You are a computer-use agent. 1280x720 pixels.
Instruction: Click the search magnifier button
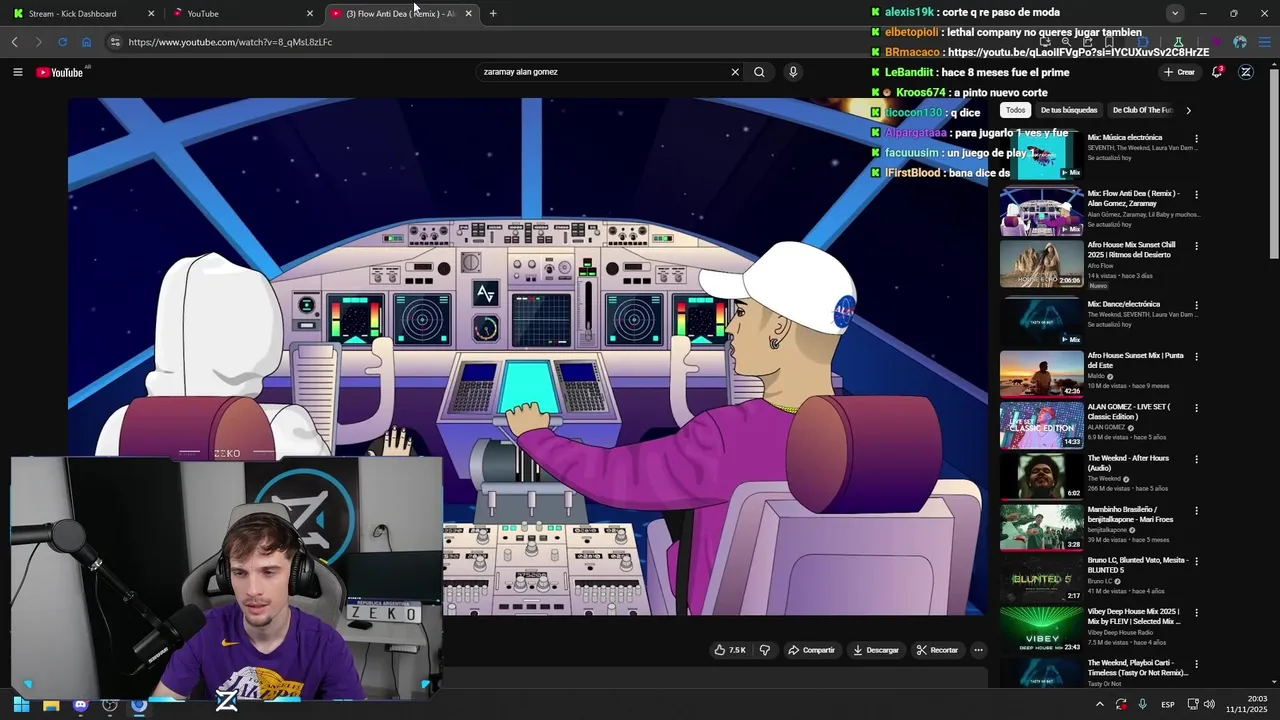(x=759, y=72)
